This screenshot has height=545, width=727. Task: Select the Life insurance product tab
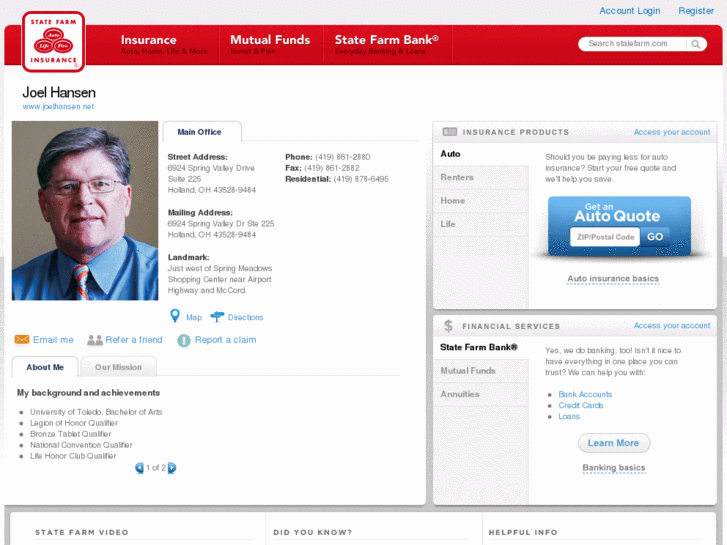(x=481, y=224)
